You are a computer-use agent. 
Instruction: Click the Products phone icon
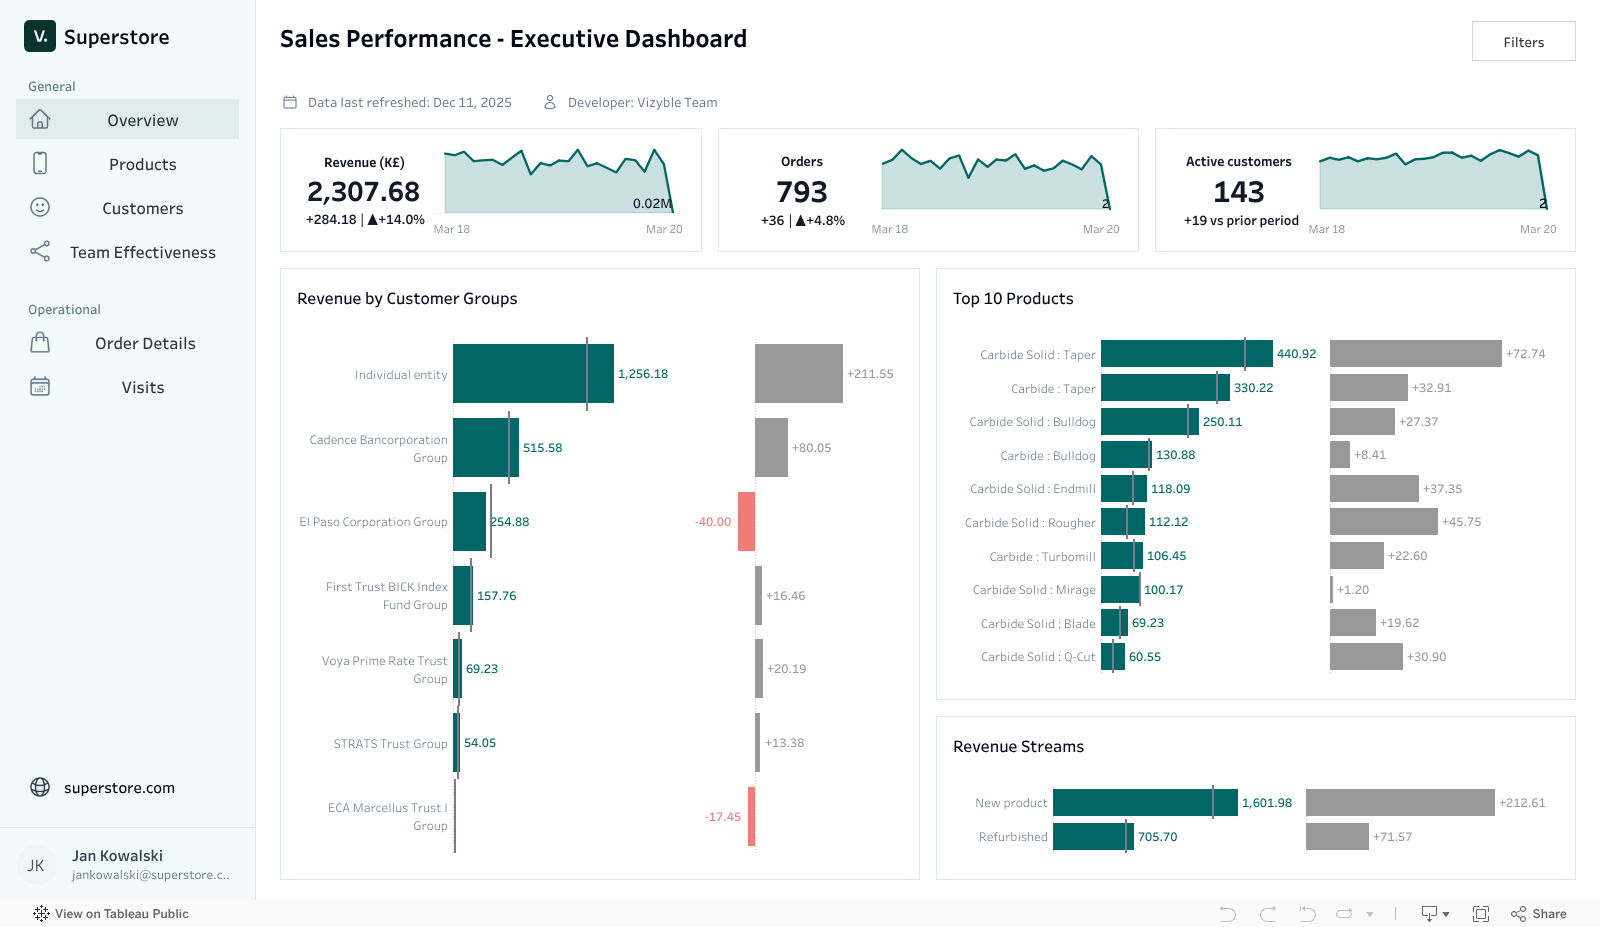pyautogui.click(x=40, y=163)
